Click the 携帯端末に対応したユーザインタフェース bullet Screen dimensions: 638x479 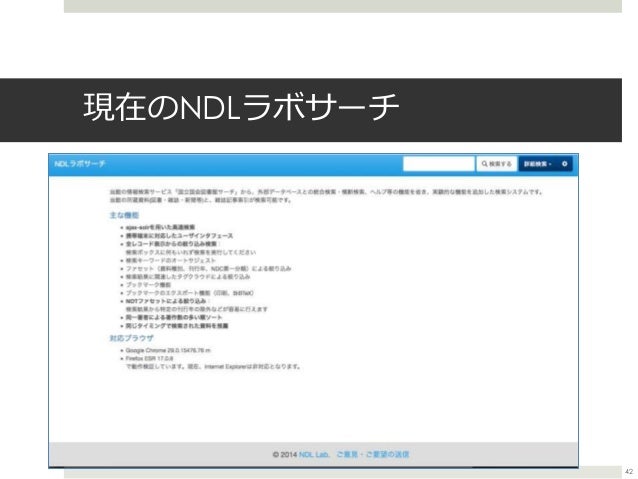(x=179, y=236)
